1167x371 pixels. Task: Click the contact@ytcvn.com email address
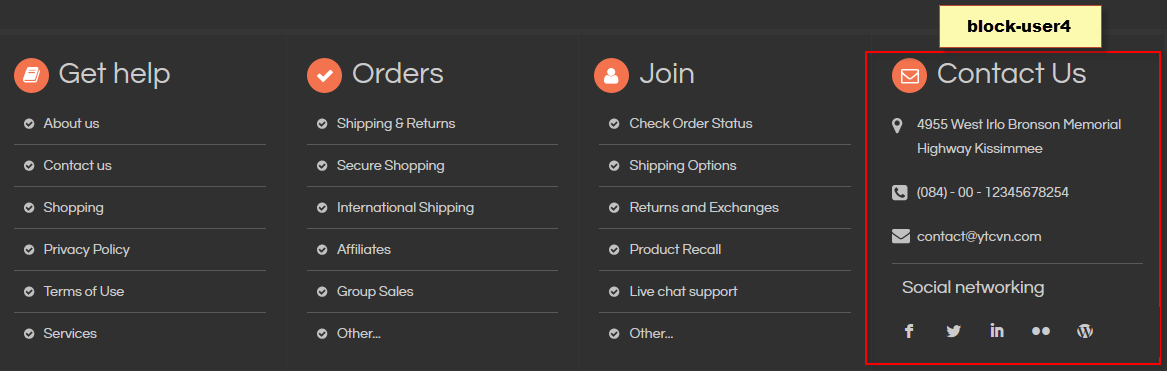pyautogui.click(x=979, y=237)
